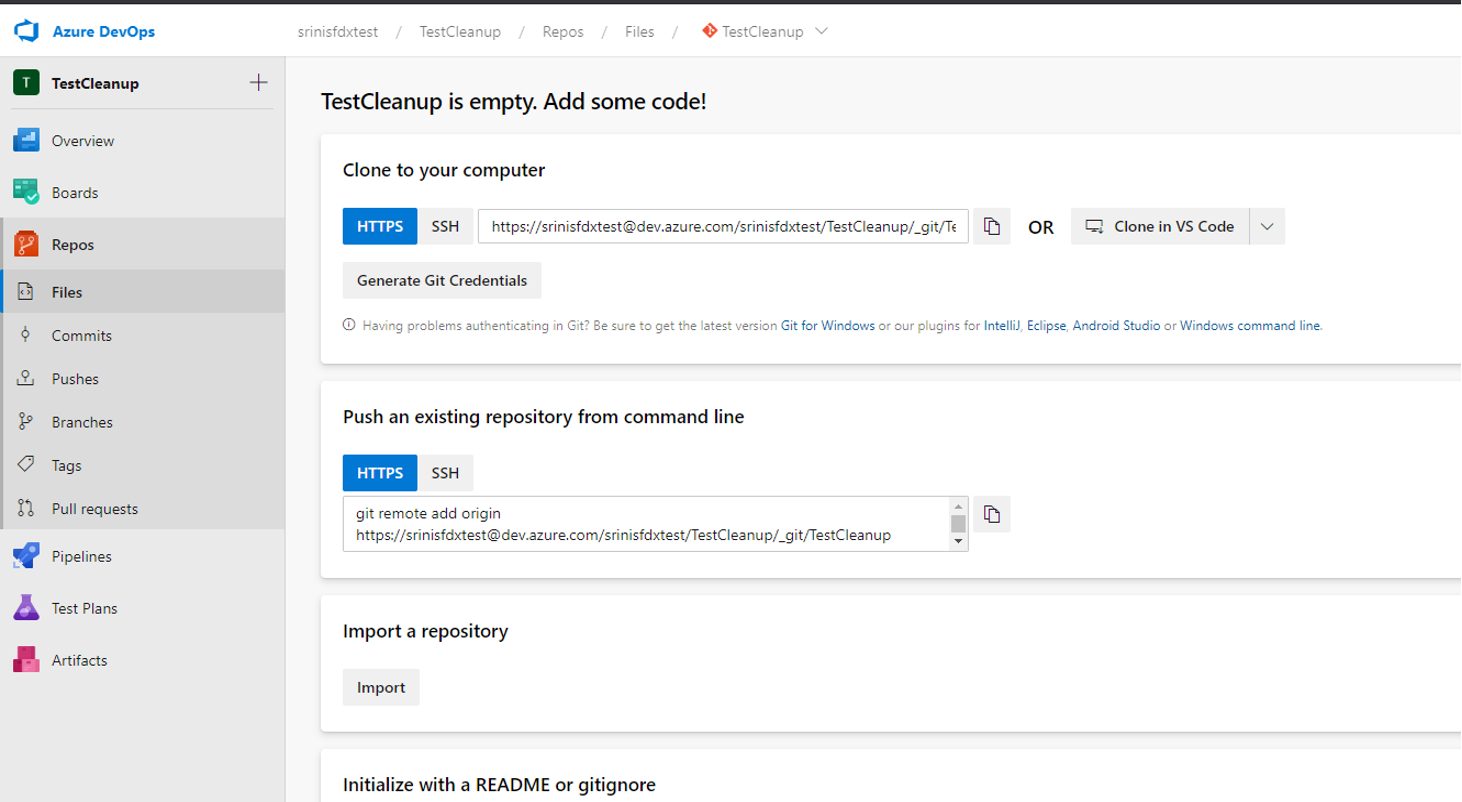The height and width of the screenshot is (802, 1462).
Task: Open the Git for Windows link
Action: point(827,325)
